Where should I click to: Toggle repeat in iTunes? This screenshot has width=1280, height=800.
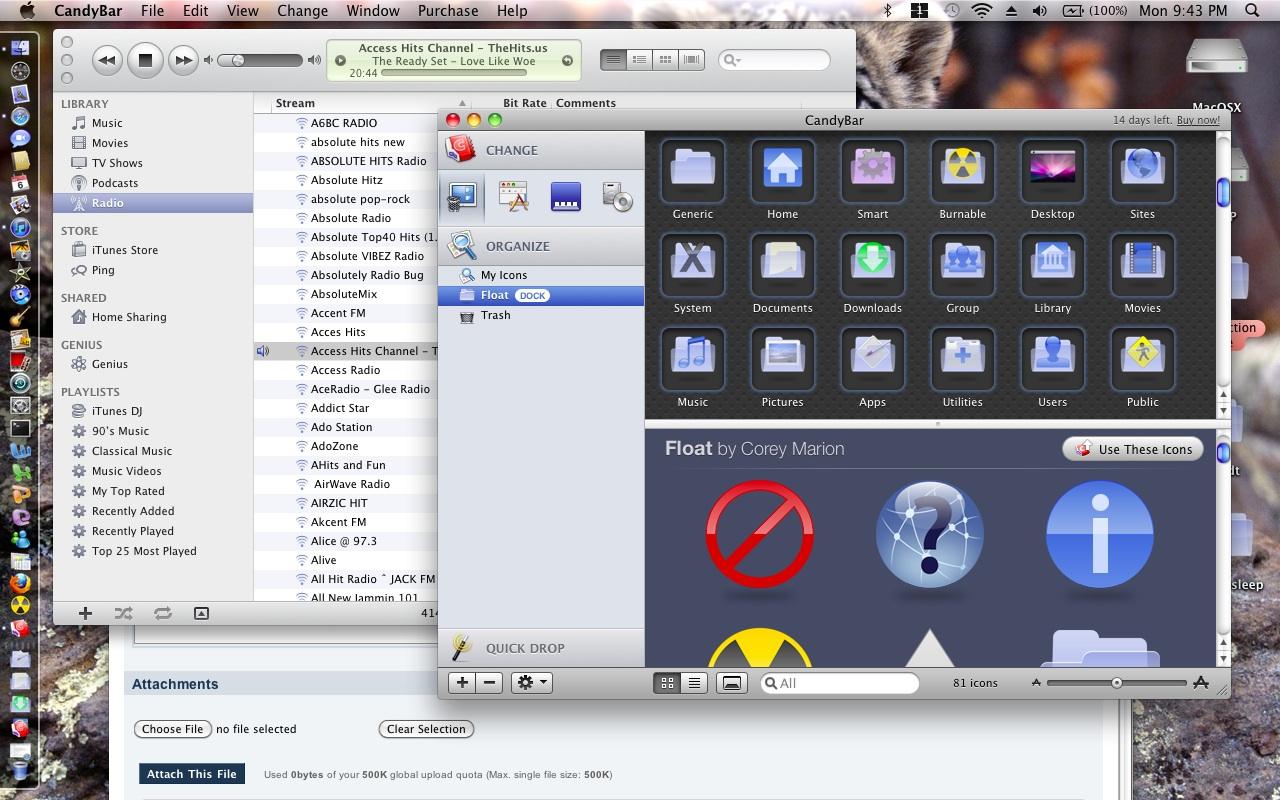tap(162, 613)
